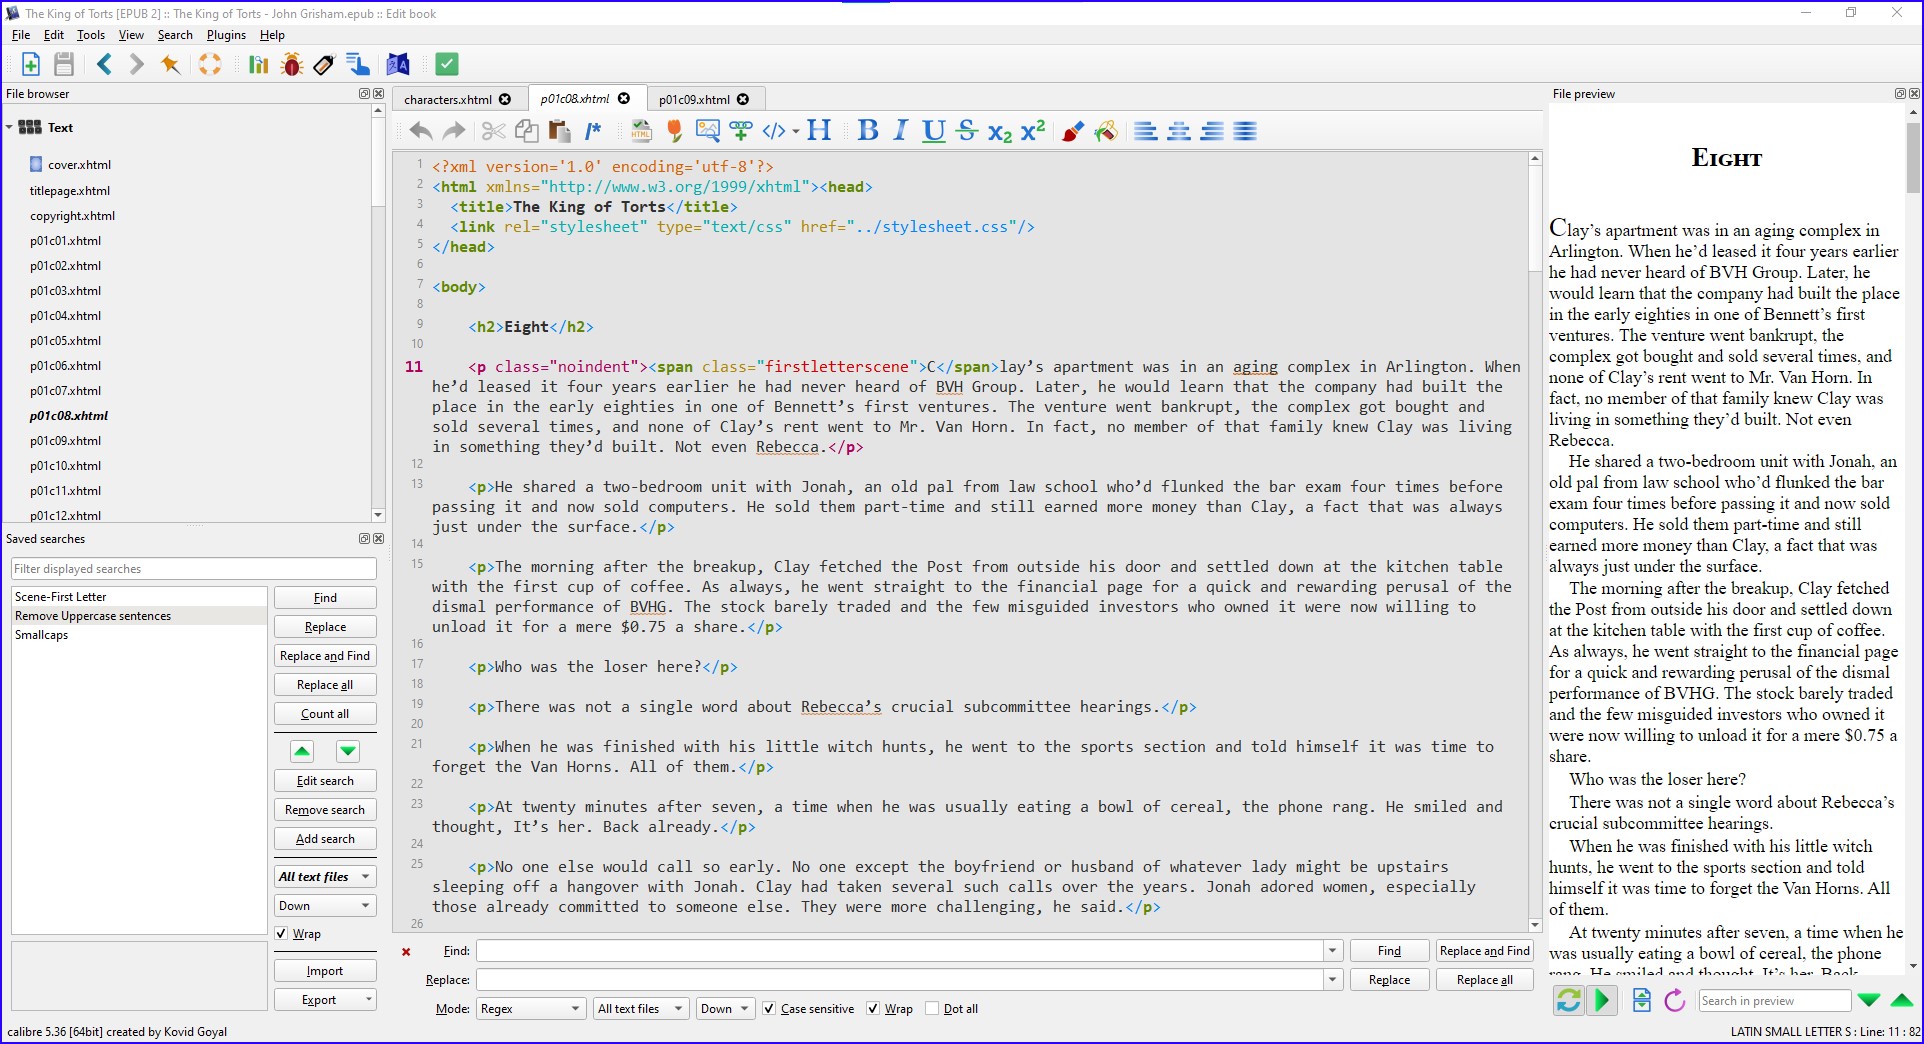Click the green play icon under preview
1924x1044 pixels.
pyautogui.click(x=1602, y=1000)
